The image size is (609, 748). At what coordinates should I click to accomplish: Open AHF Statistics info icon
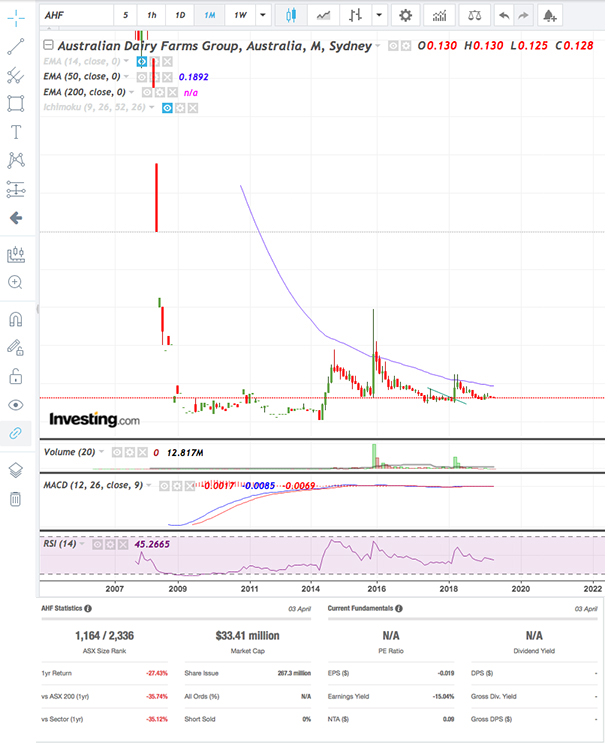[x=88, y=608]
